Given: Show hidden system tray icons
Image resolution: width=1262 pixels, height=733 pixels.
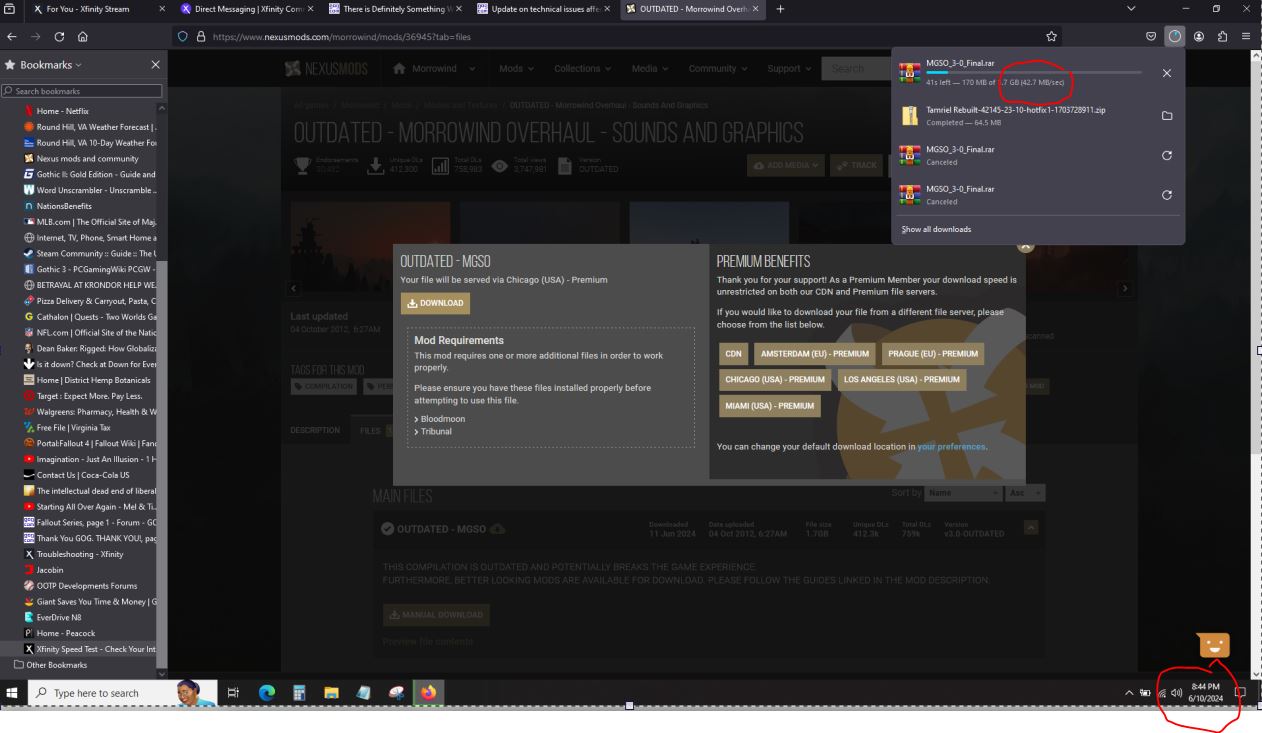Looking at the screenshot, I should click(1130, 692).
